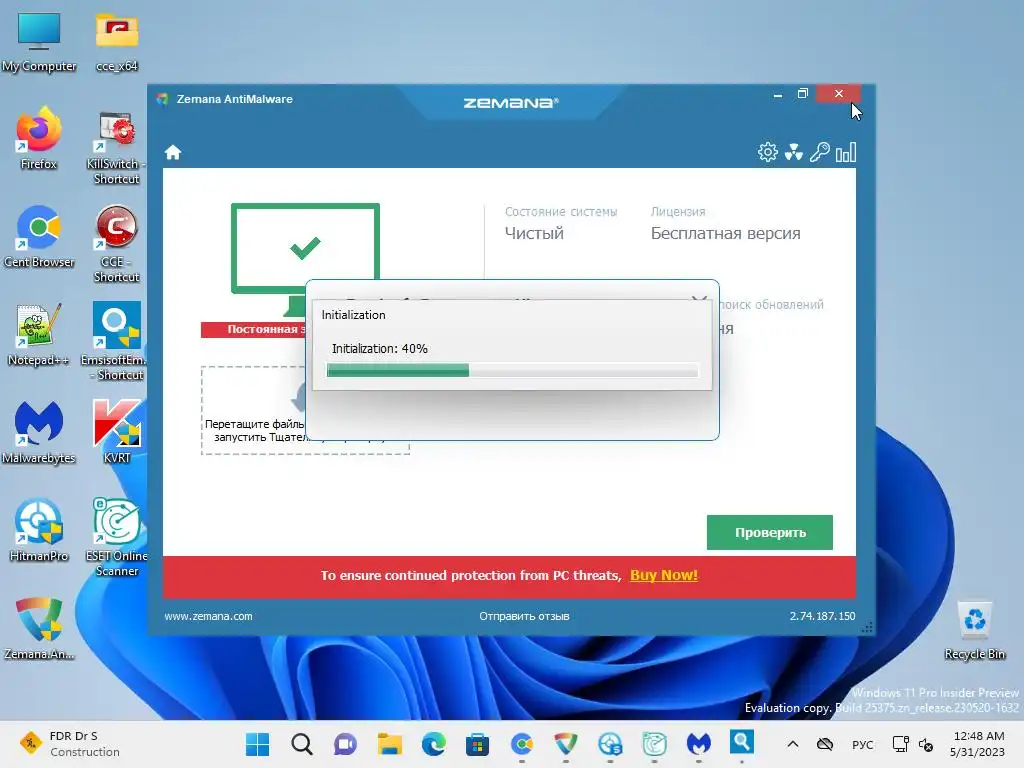Open Zemana AntiMalware desktop shortcut
Viewport: 1024px width, 768px height.
39,628
